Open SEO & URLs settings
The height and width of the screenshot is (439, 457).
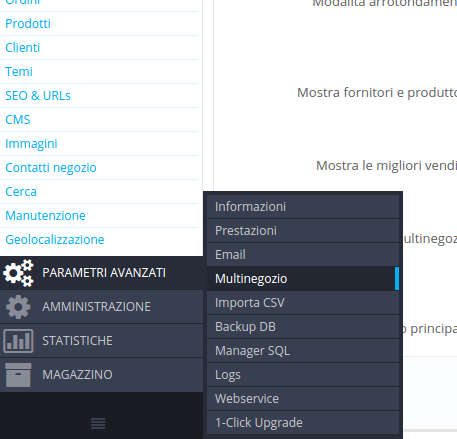pos(38,96)
